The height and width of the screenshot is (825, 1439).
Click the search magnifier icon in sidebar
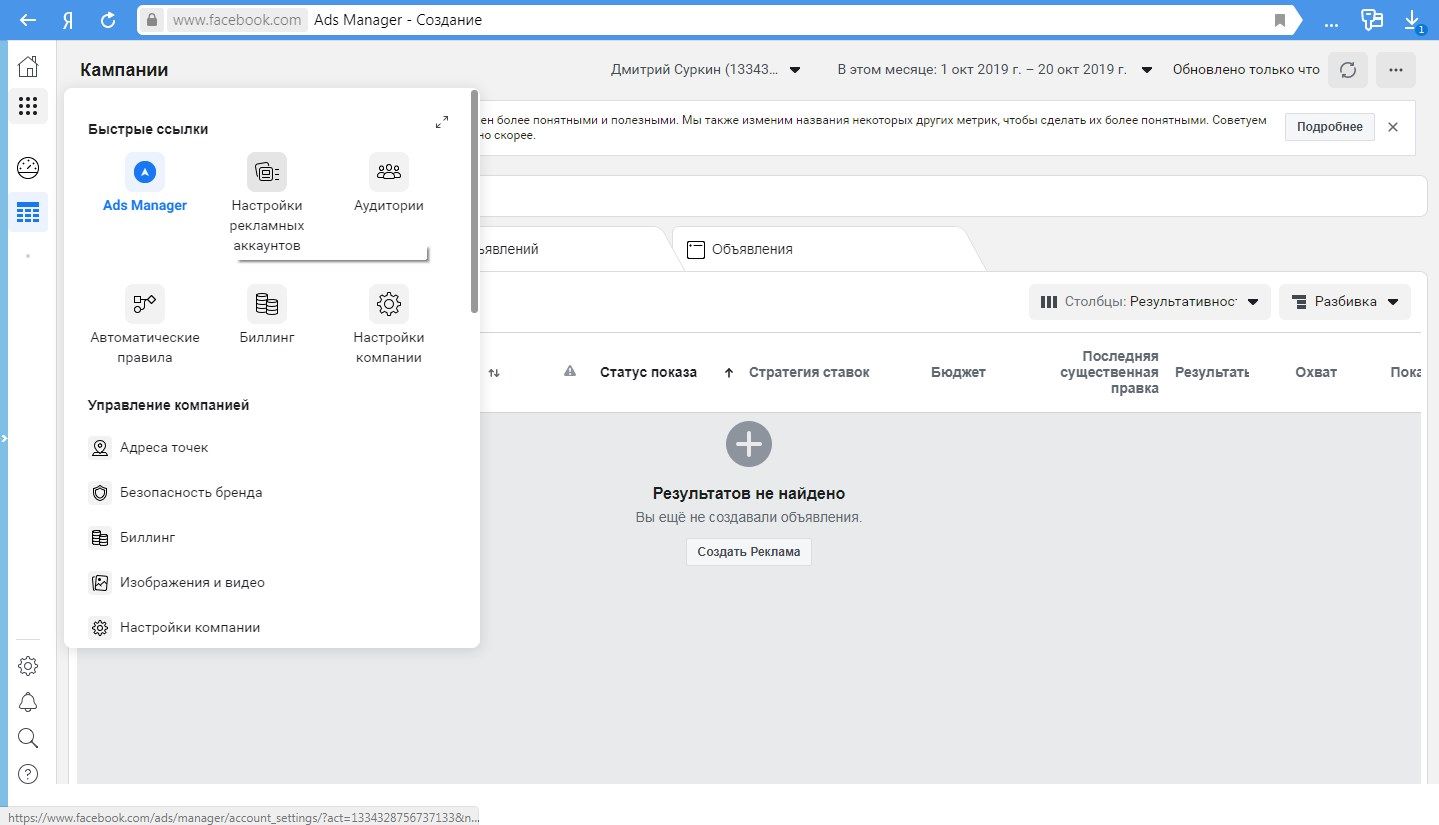[28, 738]
